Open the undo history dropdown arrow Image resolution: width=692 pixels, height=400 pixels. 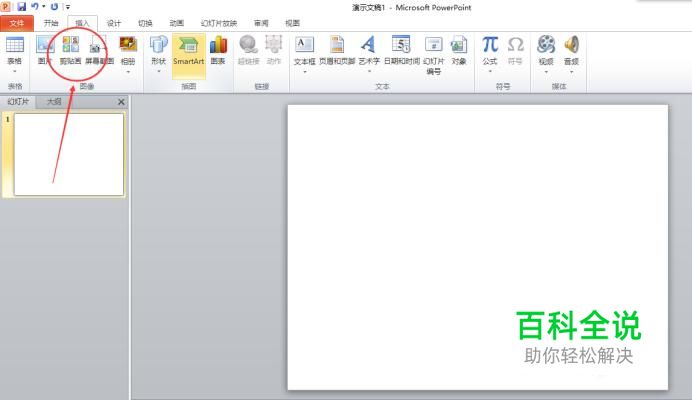click(x=43, y=7)
